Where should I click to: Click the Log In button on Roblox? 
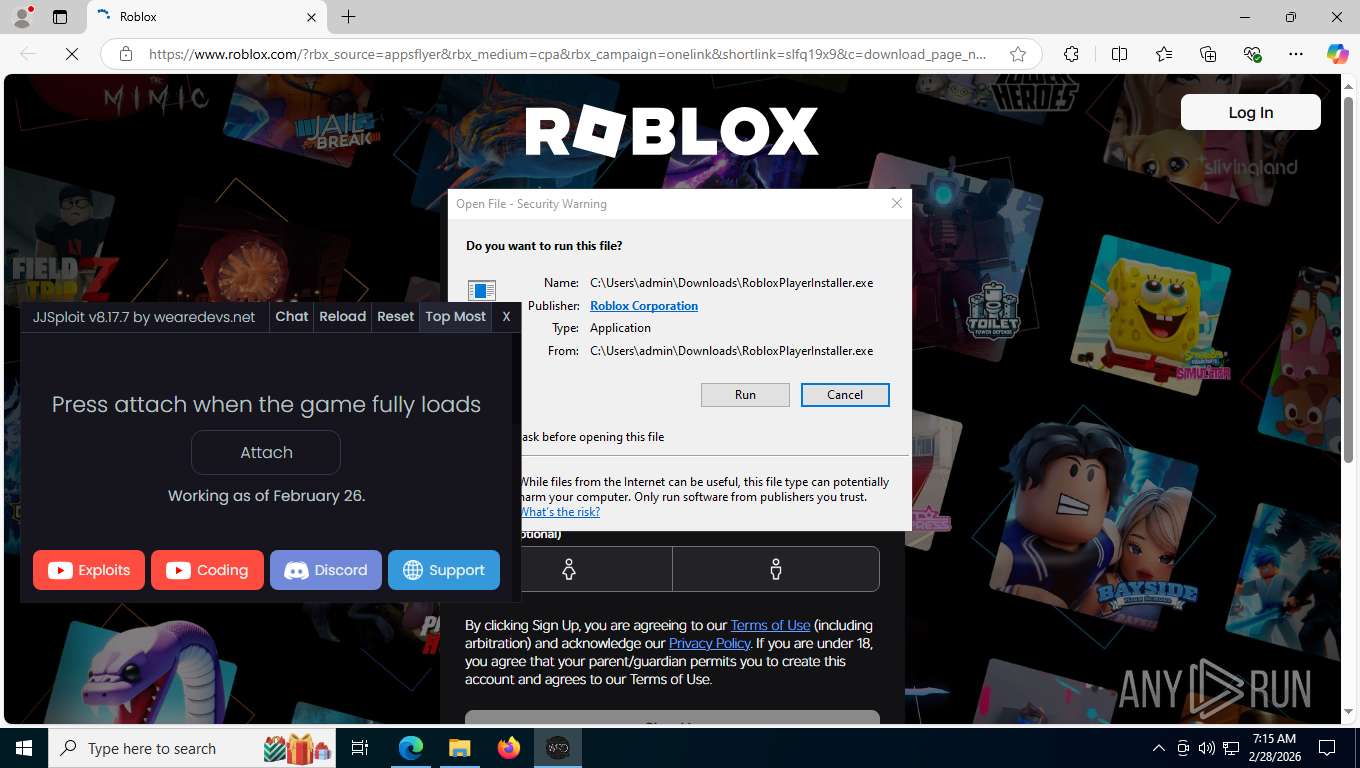click(x=1250, y=112)
